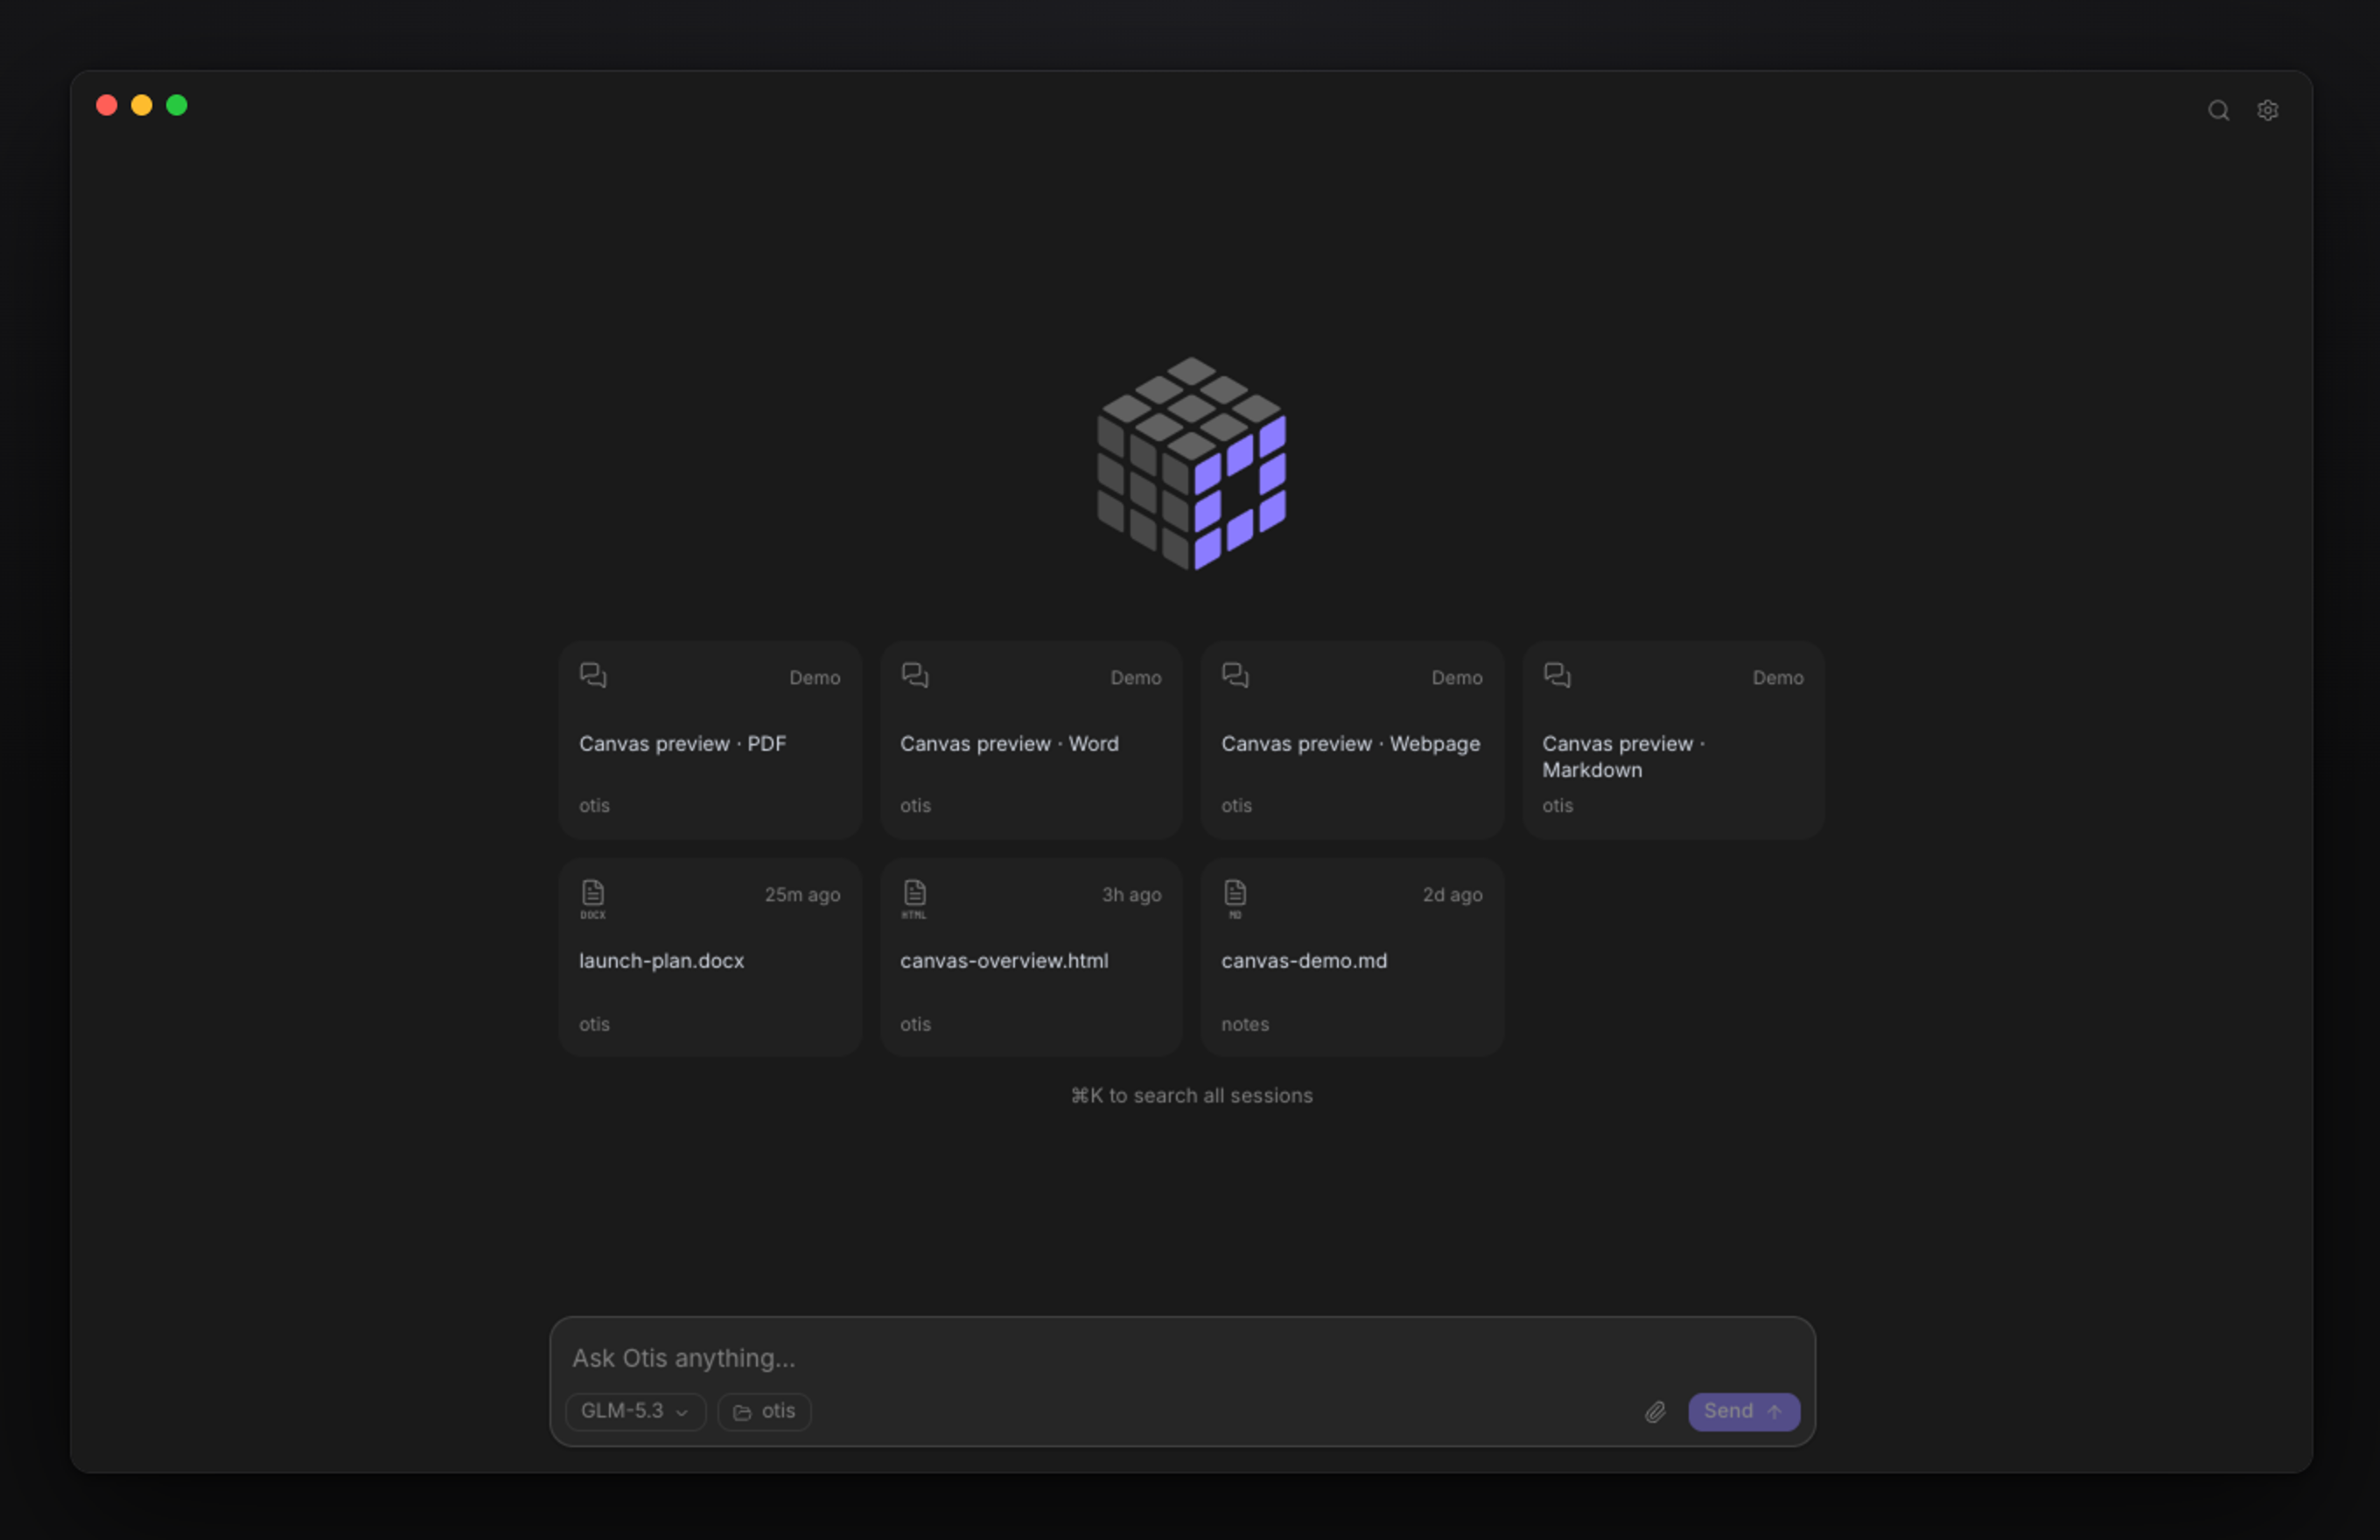Screen dimensions: 2380x1540
Task: Click chat icon on Canvas preview · PDF card
Action: [593, 675]
